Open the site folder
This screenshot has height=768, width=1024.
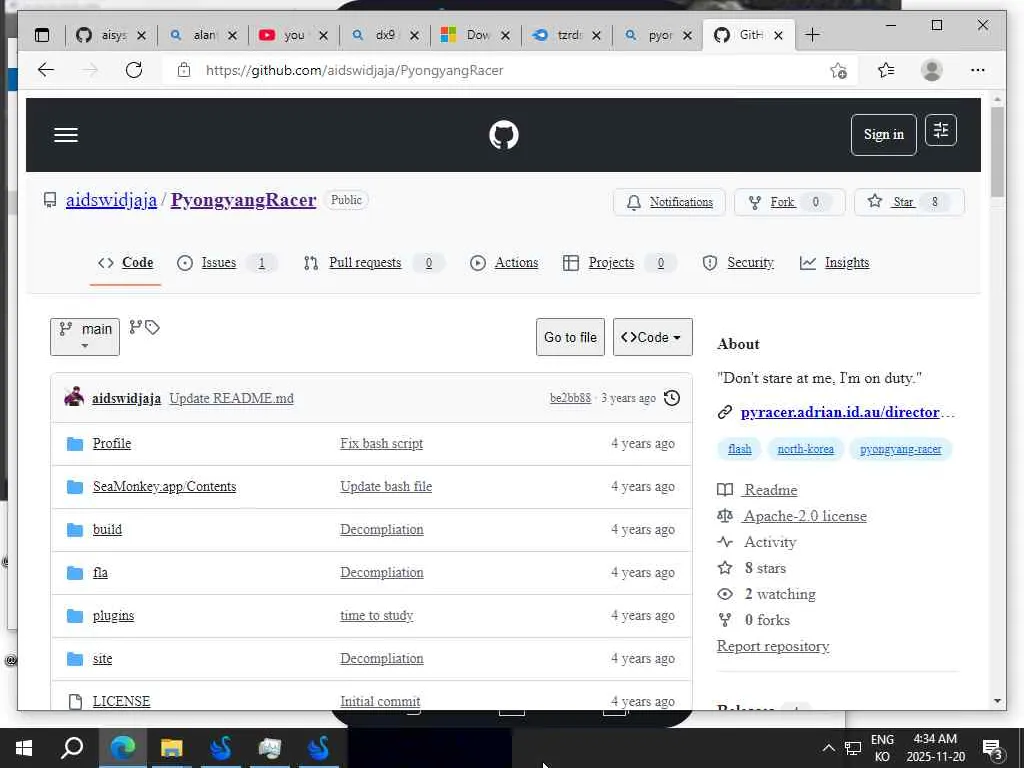tap(102, 658)
